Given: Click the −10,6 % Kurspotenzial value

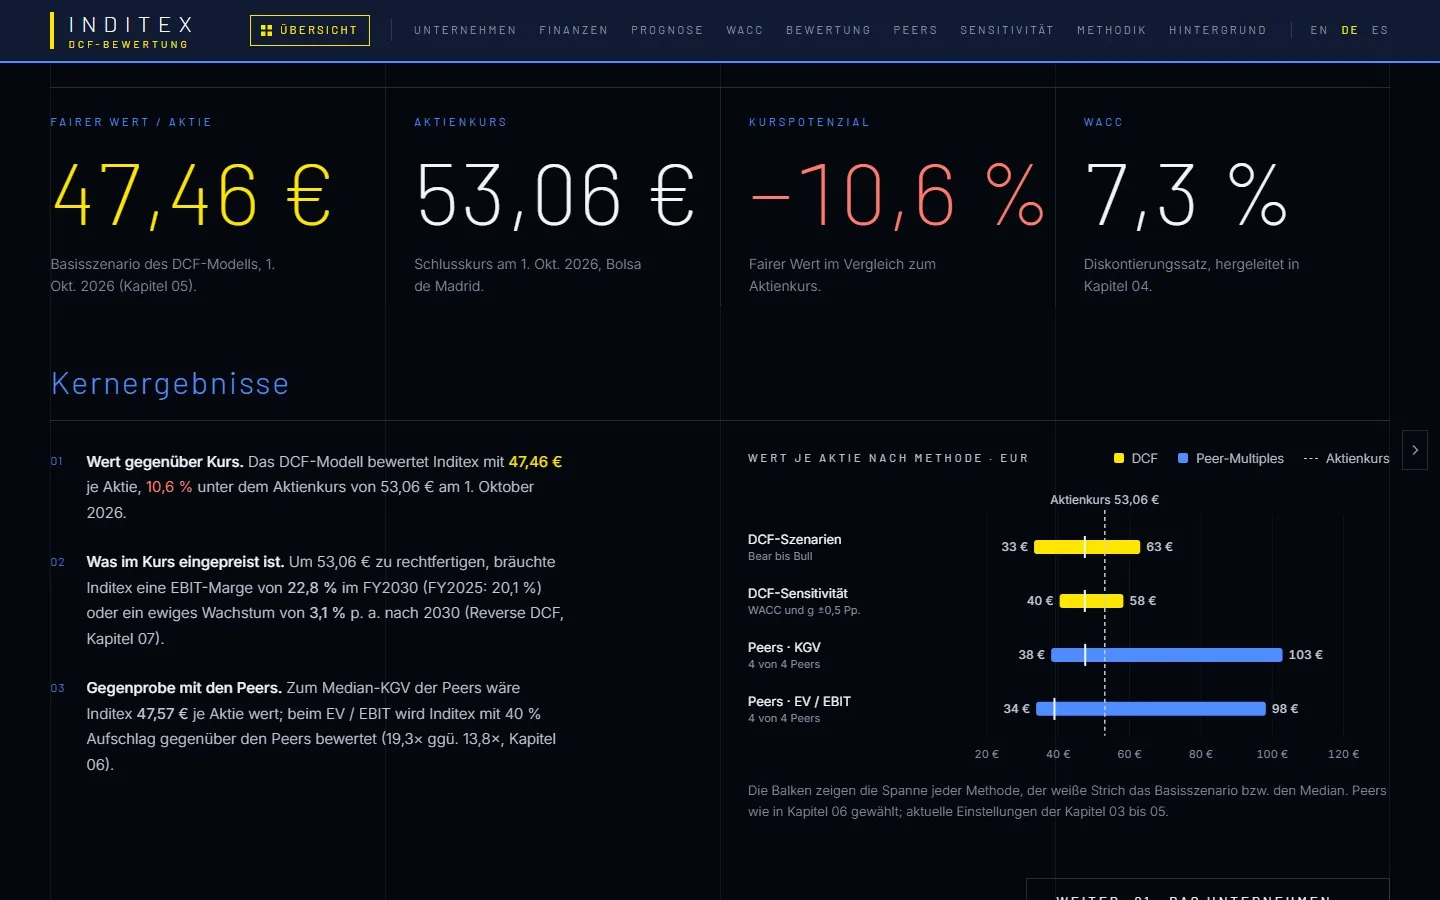Looking at the screenshot, I should click(x=897, y=195).
